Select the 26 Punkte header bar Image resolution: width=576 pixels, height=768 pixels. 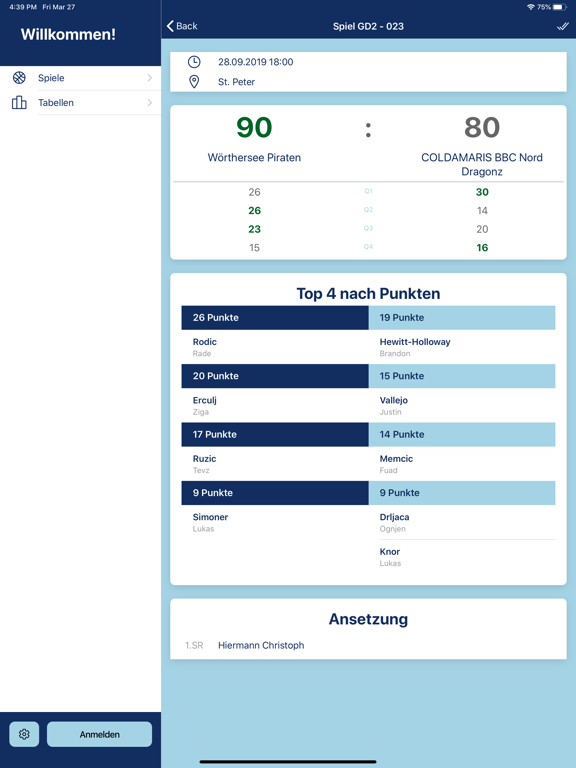click(275, 317)
